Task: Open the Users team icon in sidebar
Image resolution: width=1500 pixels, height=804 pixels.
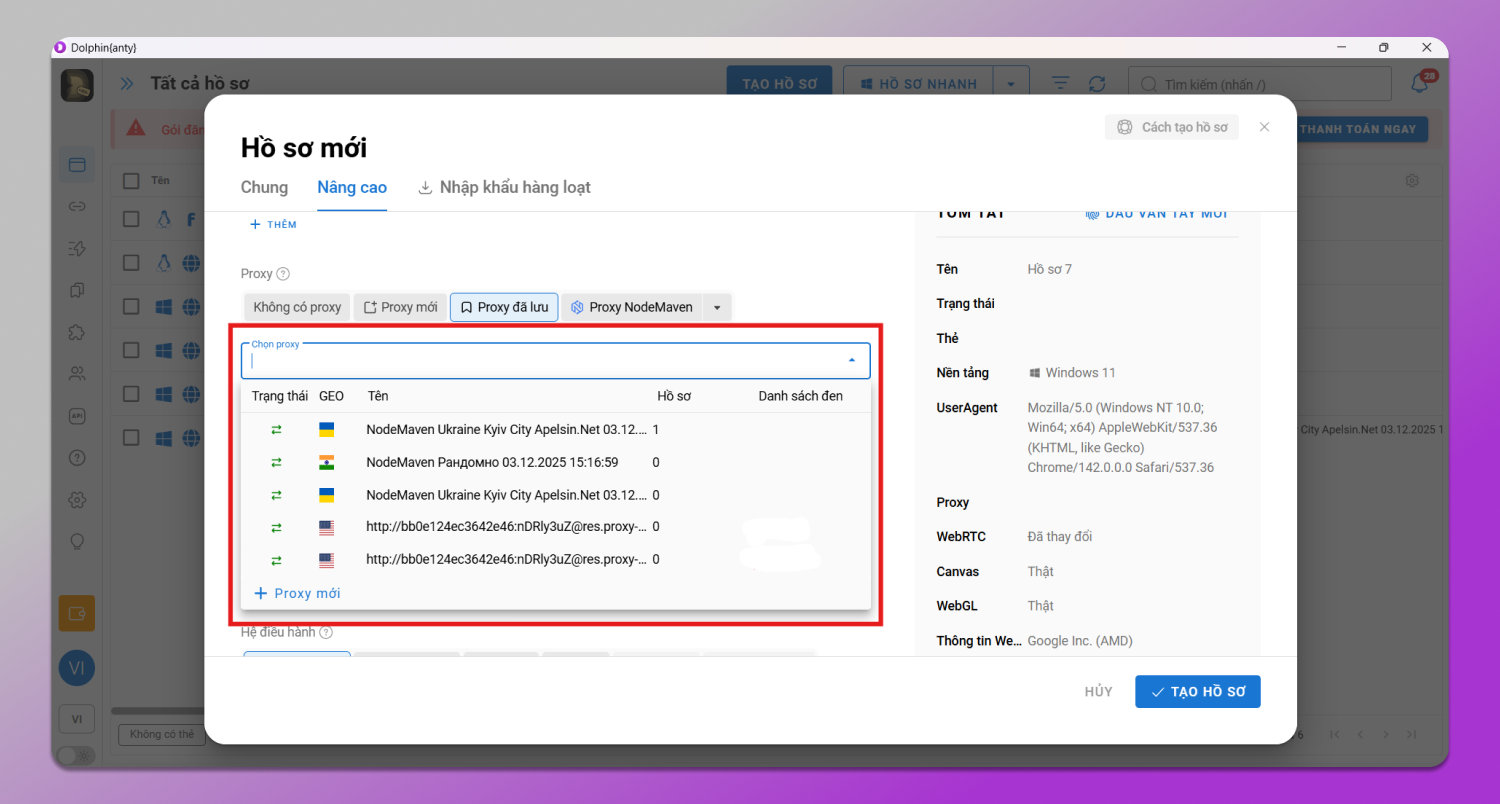Action: [x=77, y=374]
